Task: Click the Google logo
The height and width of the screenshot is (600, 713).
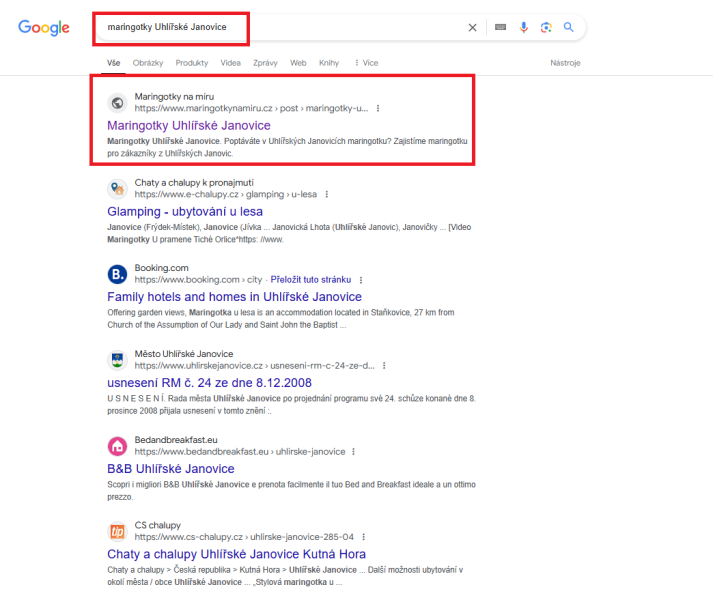Action: pyautogui.click(x=44, y=27)
